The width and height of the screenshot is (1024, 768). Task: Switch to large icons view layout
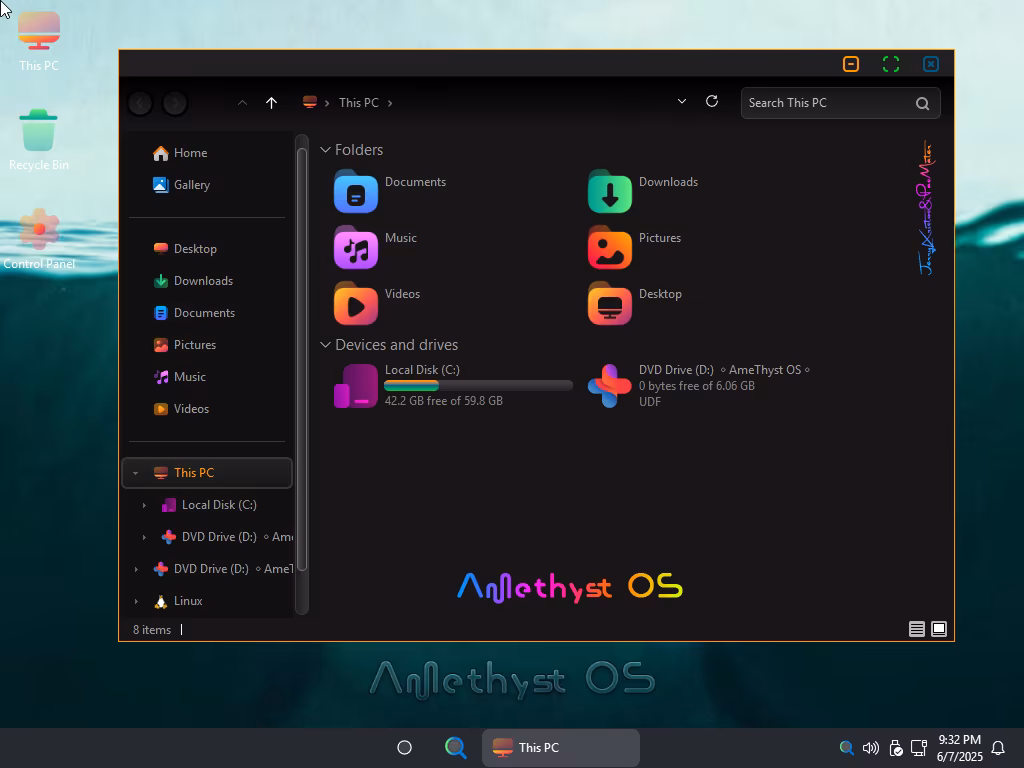(x=939, y=629)
